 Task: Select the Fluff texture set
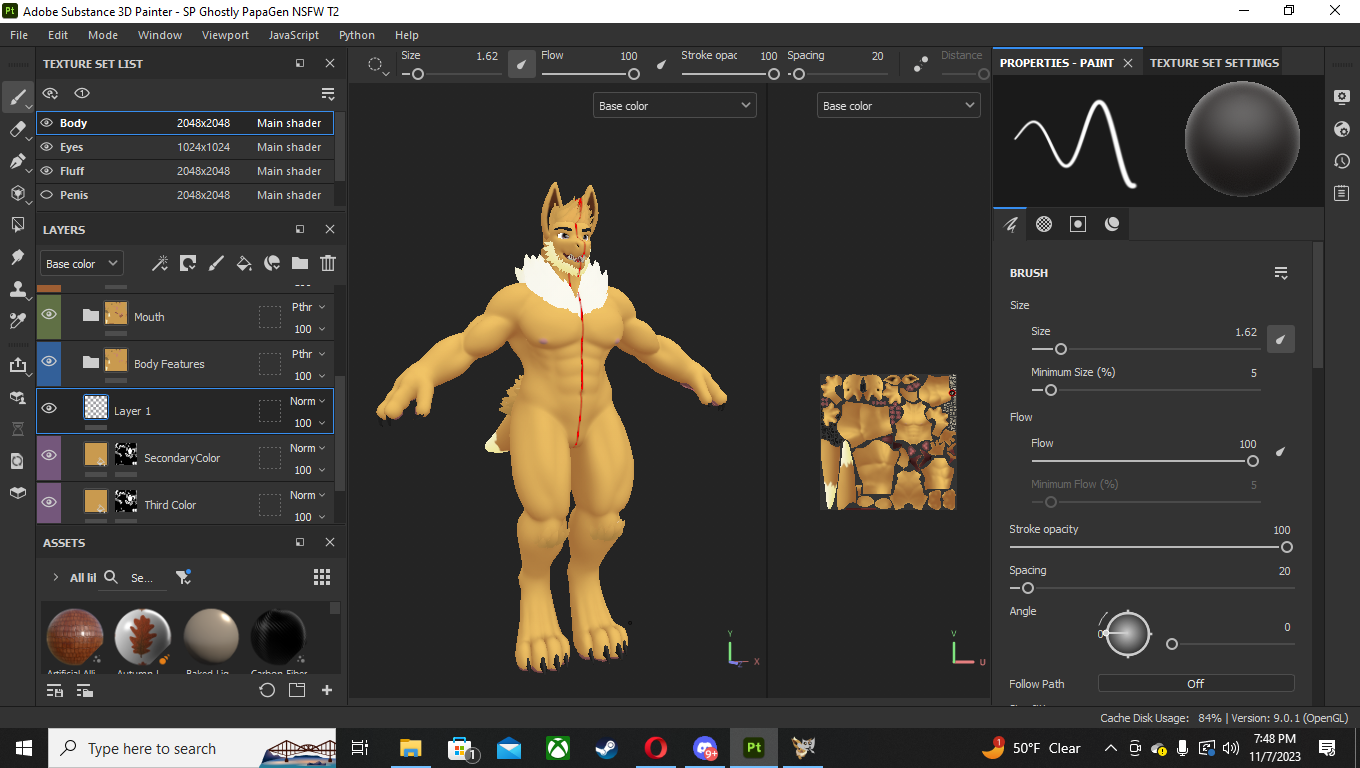pyautogui.click(x=72, y=171)
